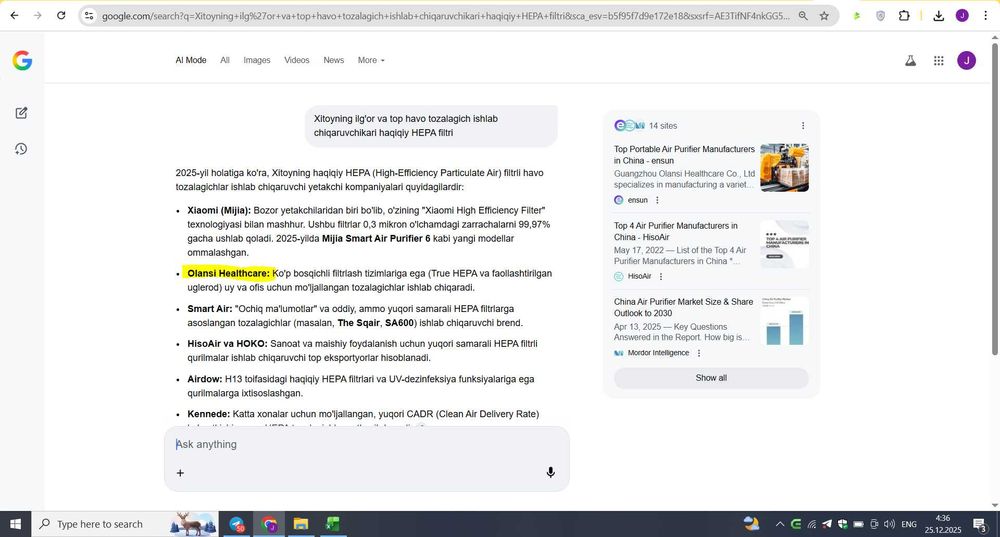The image size is (1000, 537).
Task: Open the Extensions puzzle icon
Action: tap(904, 16)
